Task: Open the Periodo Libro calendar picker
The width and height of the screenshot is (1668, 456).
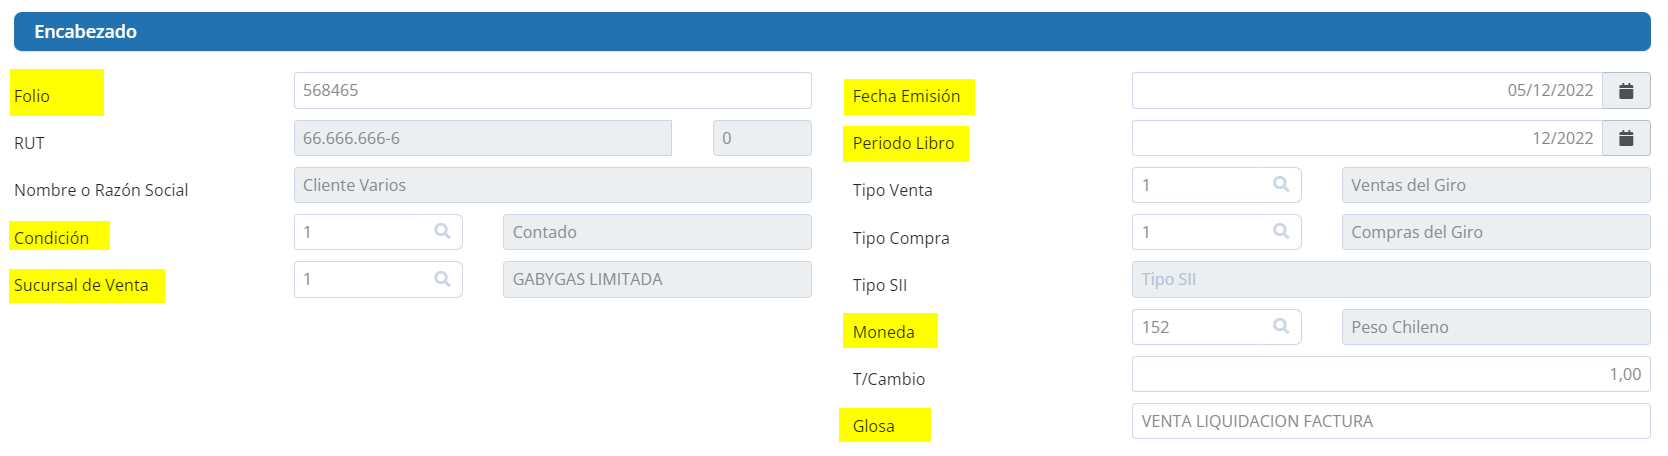Action: click(1626, 138)
